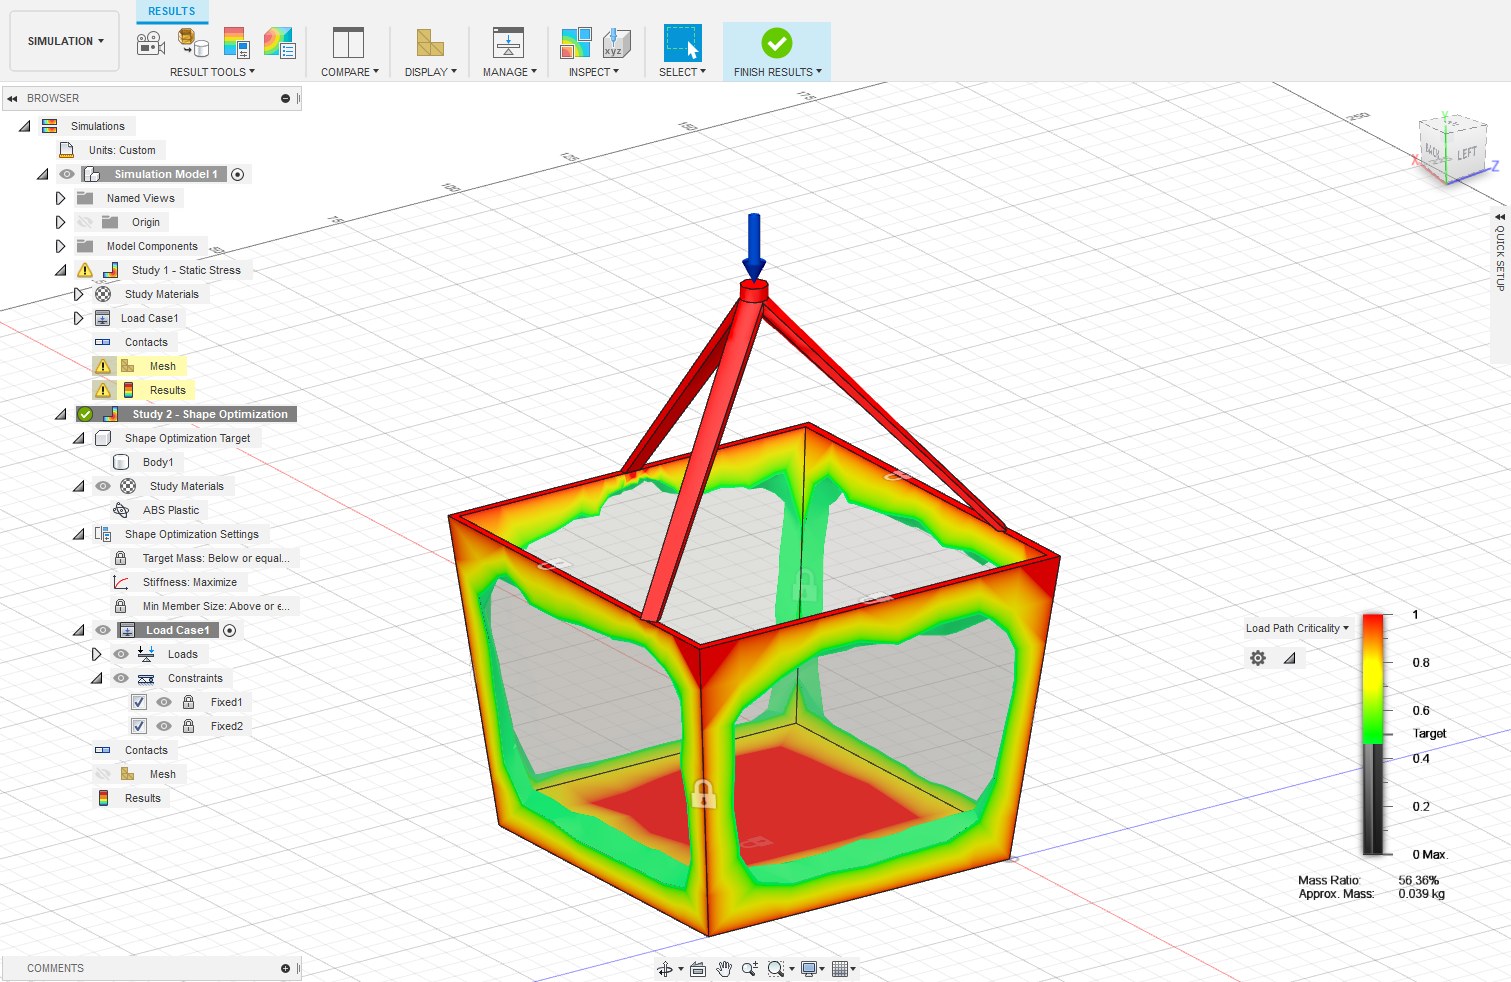Screen dimensions: 1511x982
Task: Collapse the Shape Optimization Settings node
Action: click(x=79, y=534)
